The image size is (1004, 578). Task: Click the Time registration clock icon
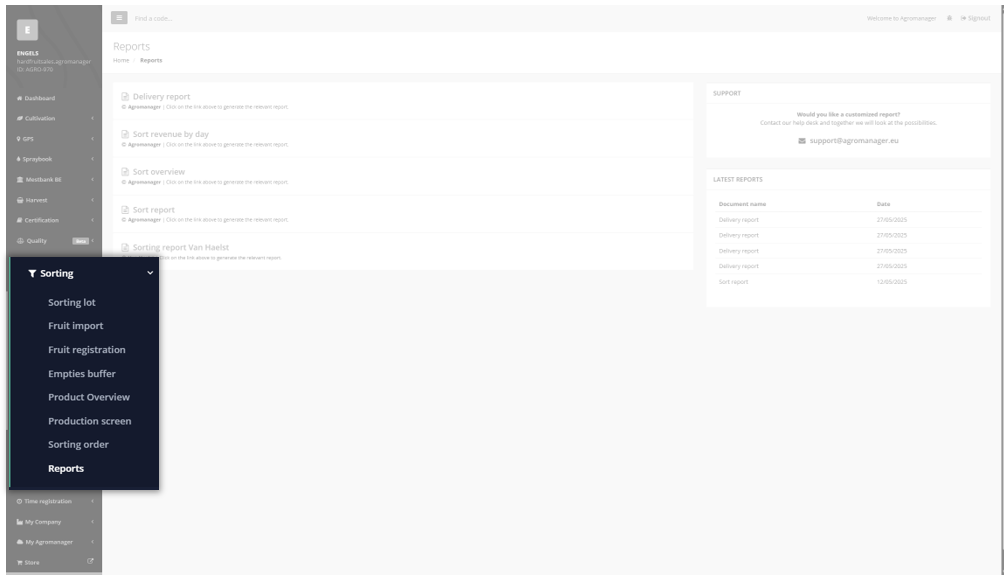click(19, 501)
